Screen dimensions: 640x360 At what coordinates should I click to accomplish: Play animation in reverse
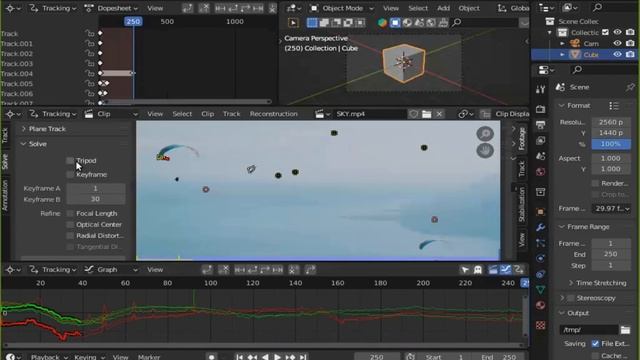tap(265, 357)
